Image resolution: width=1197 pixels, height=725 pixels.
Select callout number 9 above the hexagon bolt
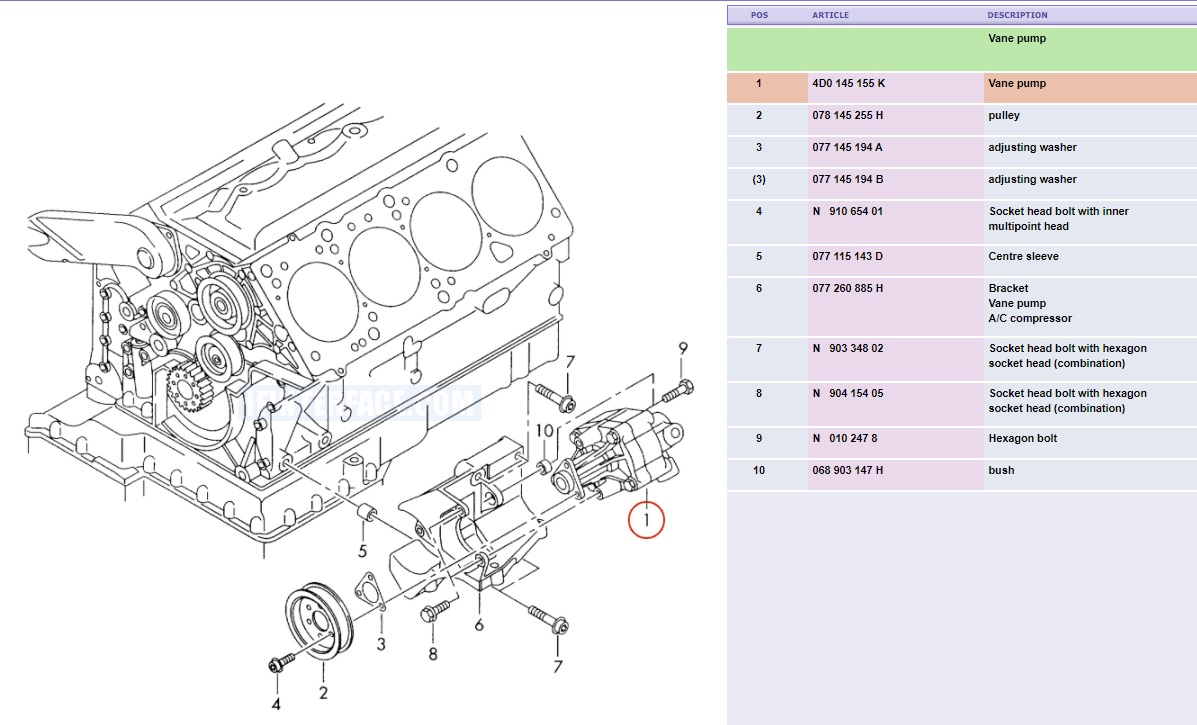coord(683,348)
